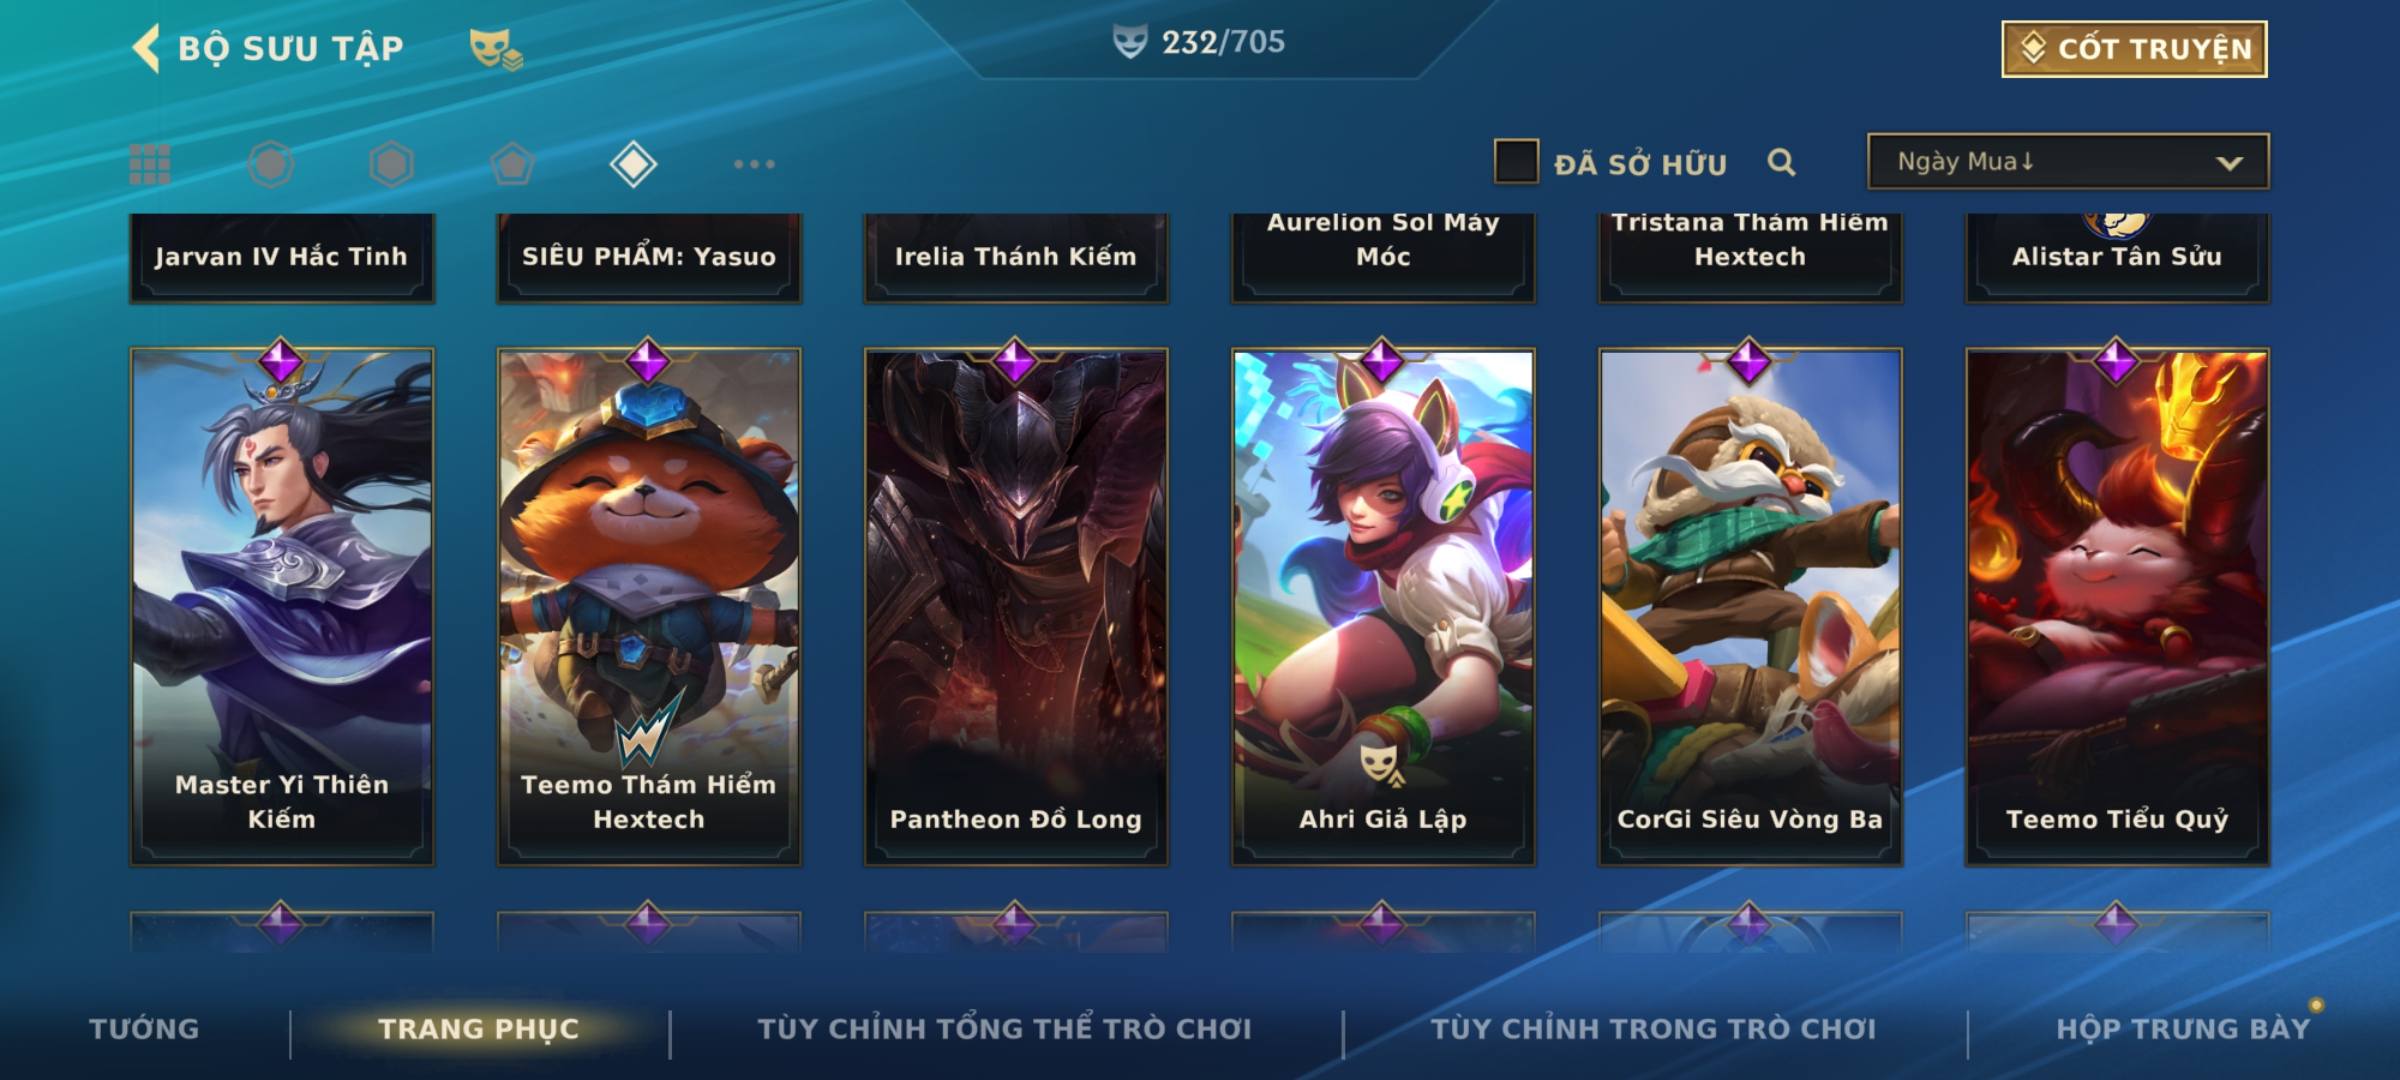The image size is (2400, 1080).
Task: Select the diamond rarity filter icon
Action: 633,164
